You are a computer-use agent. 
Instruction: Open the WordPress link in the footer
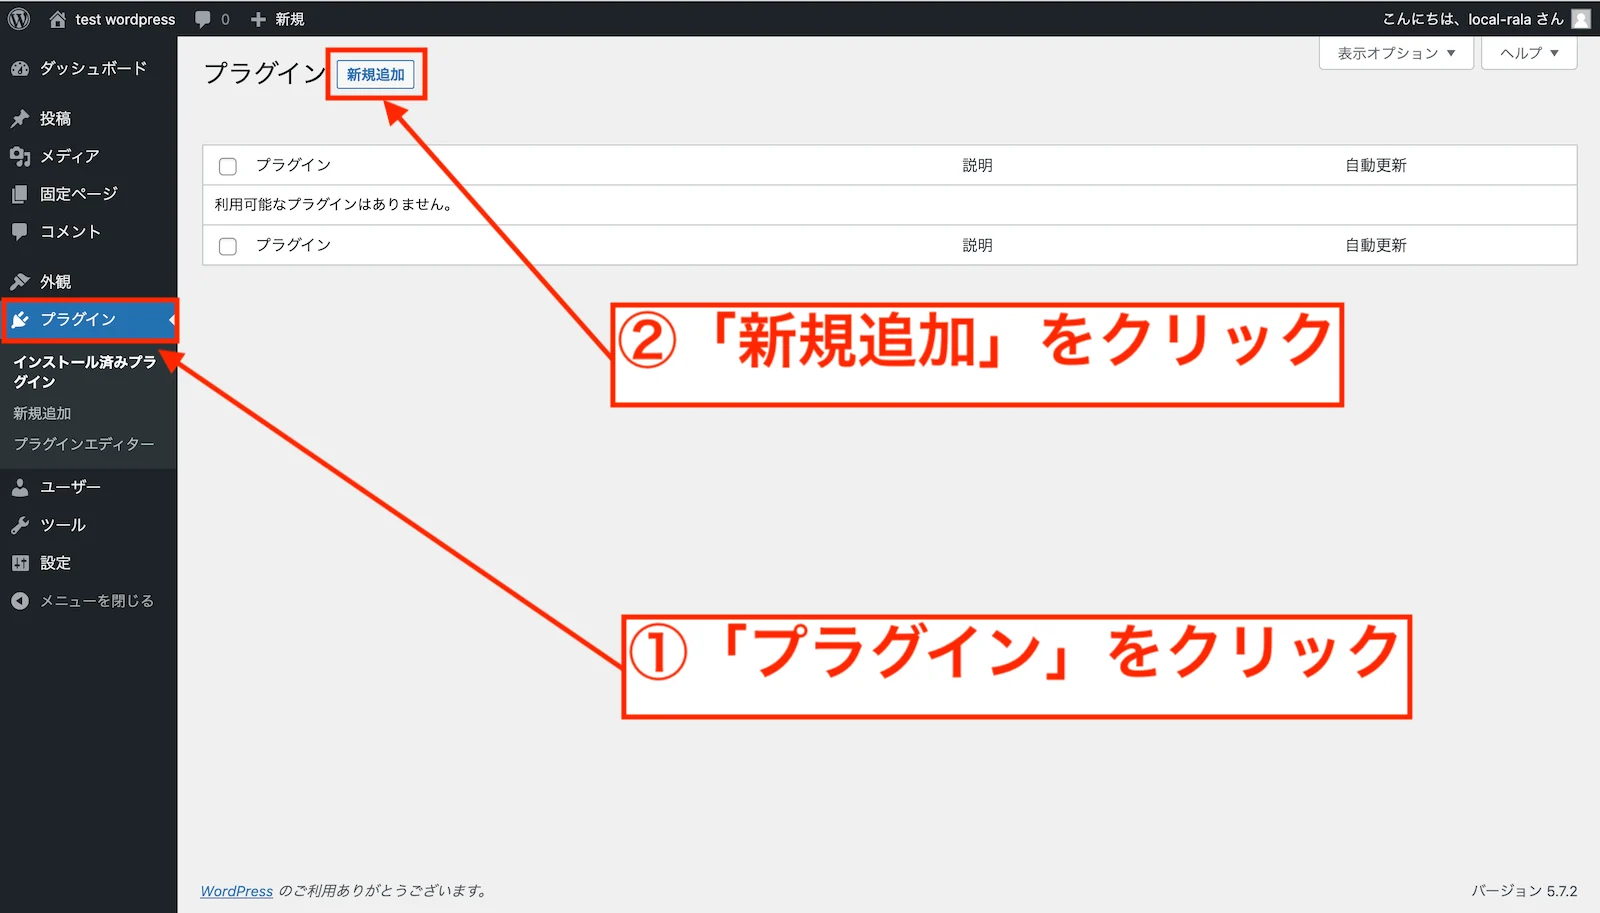(236, 890)
